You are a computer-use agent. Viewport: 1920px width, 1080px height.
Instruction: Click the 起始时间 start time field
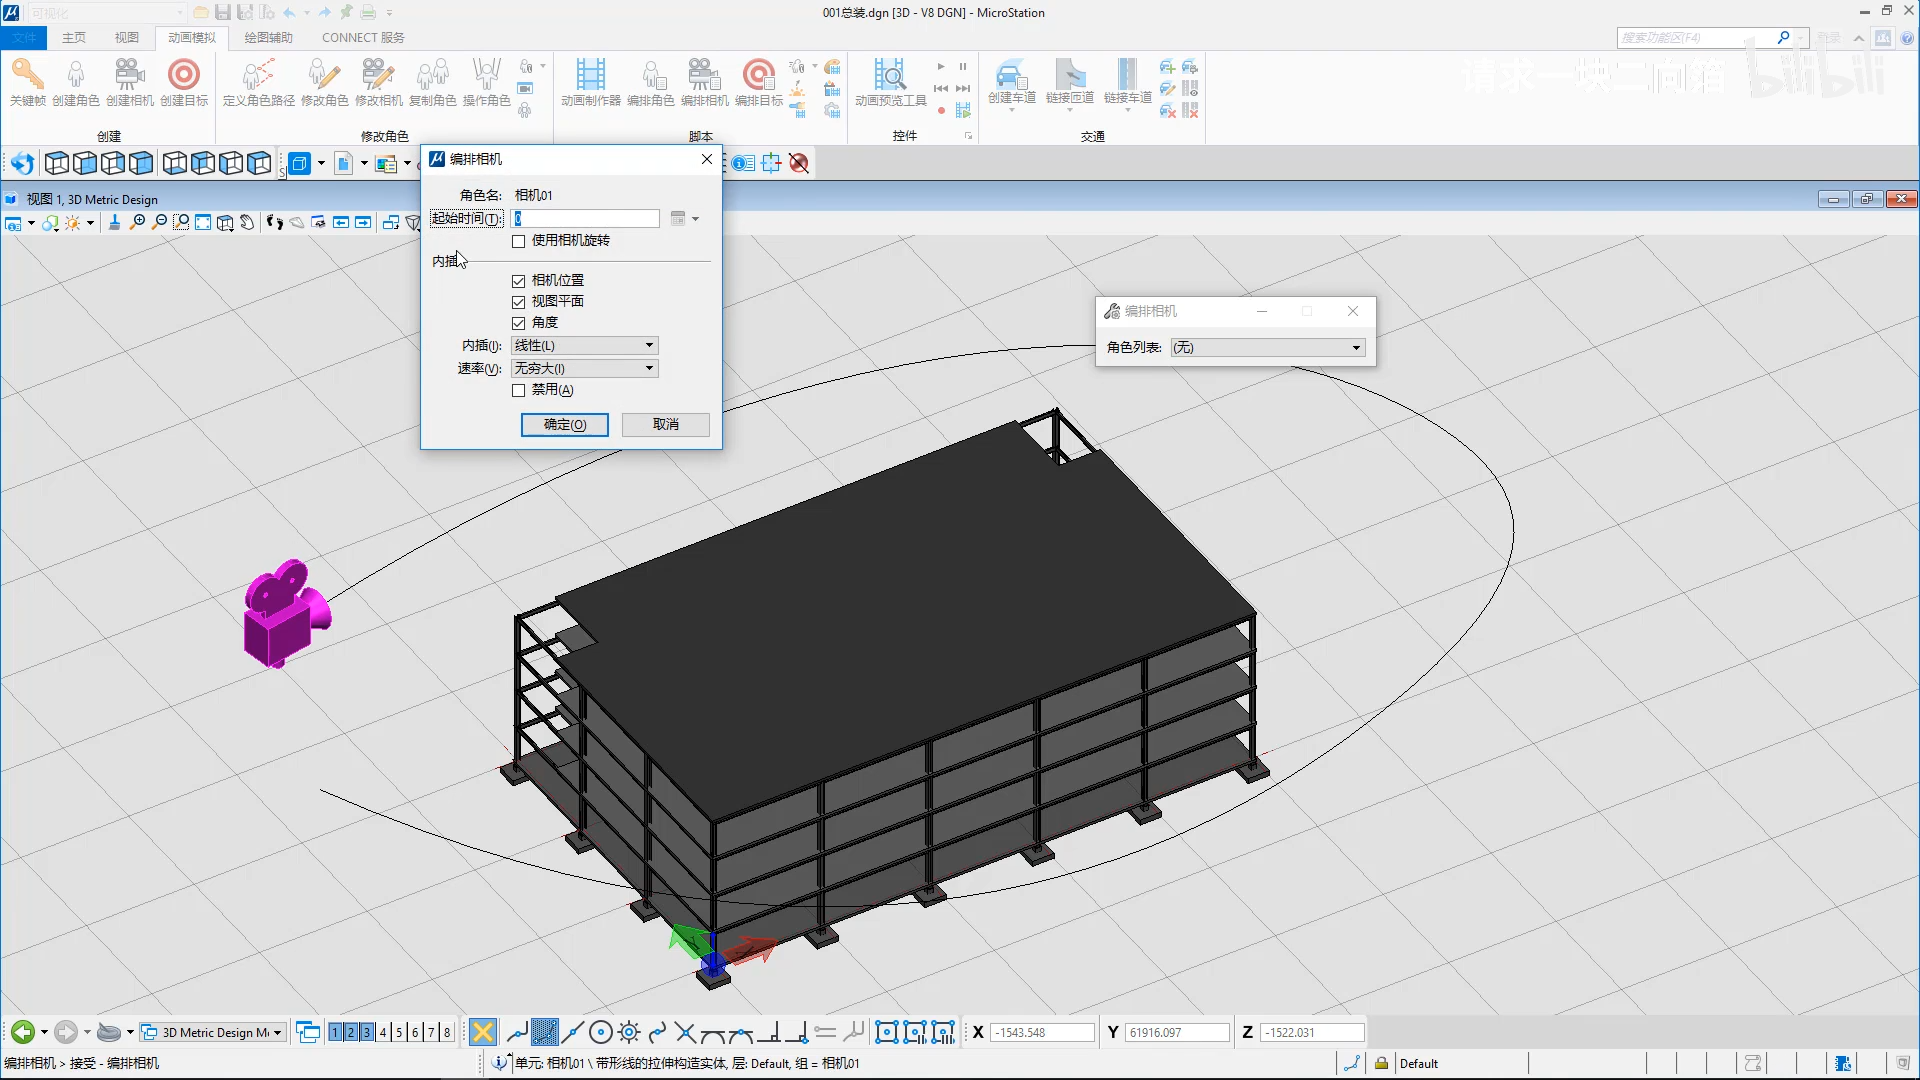tap(585, 218)
